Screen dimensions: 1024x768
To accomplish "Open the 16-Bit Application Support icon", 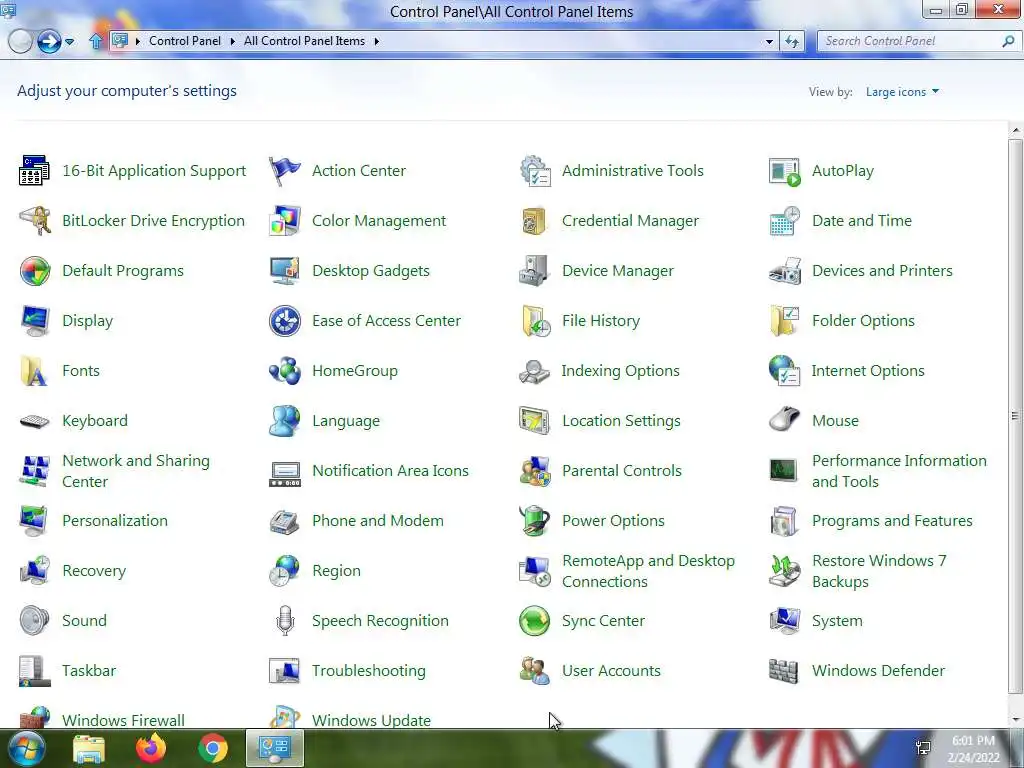I will 35,171.
